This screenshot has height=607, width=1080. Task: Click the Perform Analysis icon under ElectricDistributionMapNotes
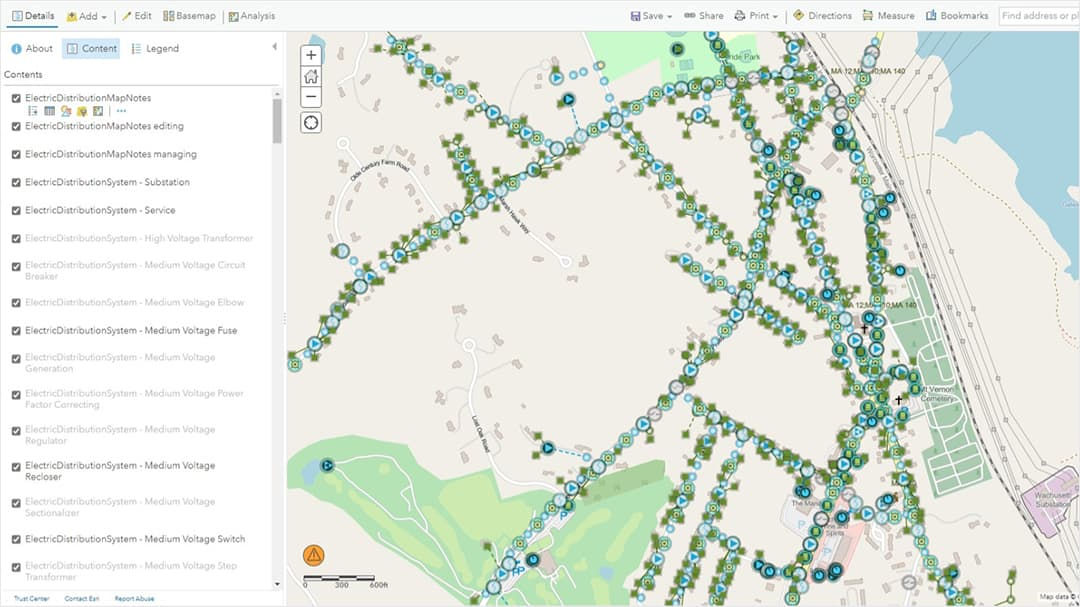point(97,110)
